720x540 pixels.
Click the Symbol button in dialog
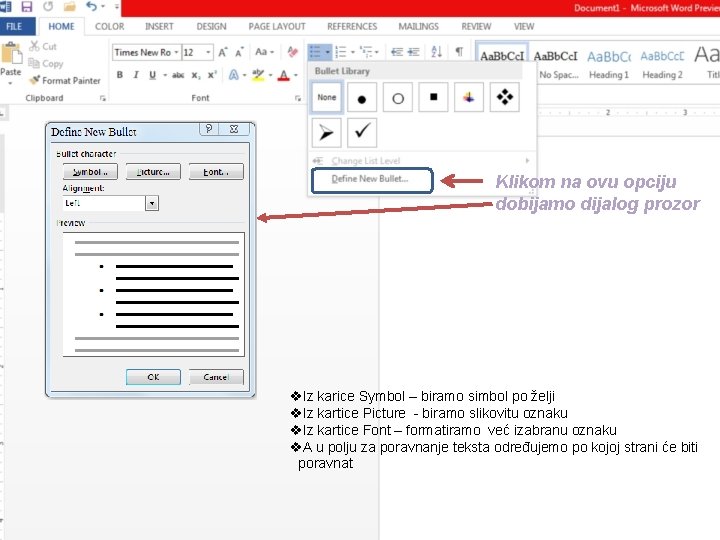point(90,172)
